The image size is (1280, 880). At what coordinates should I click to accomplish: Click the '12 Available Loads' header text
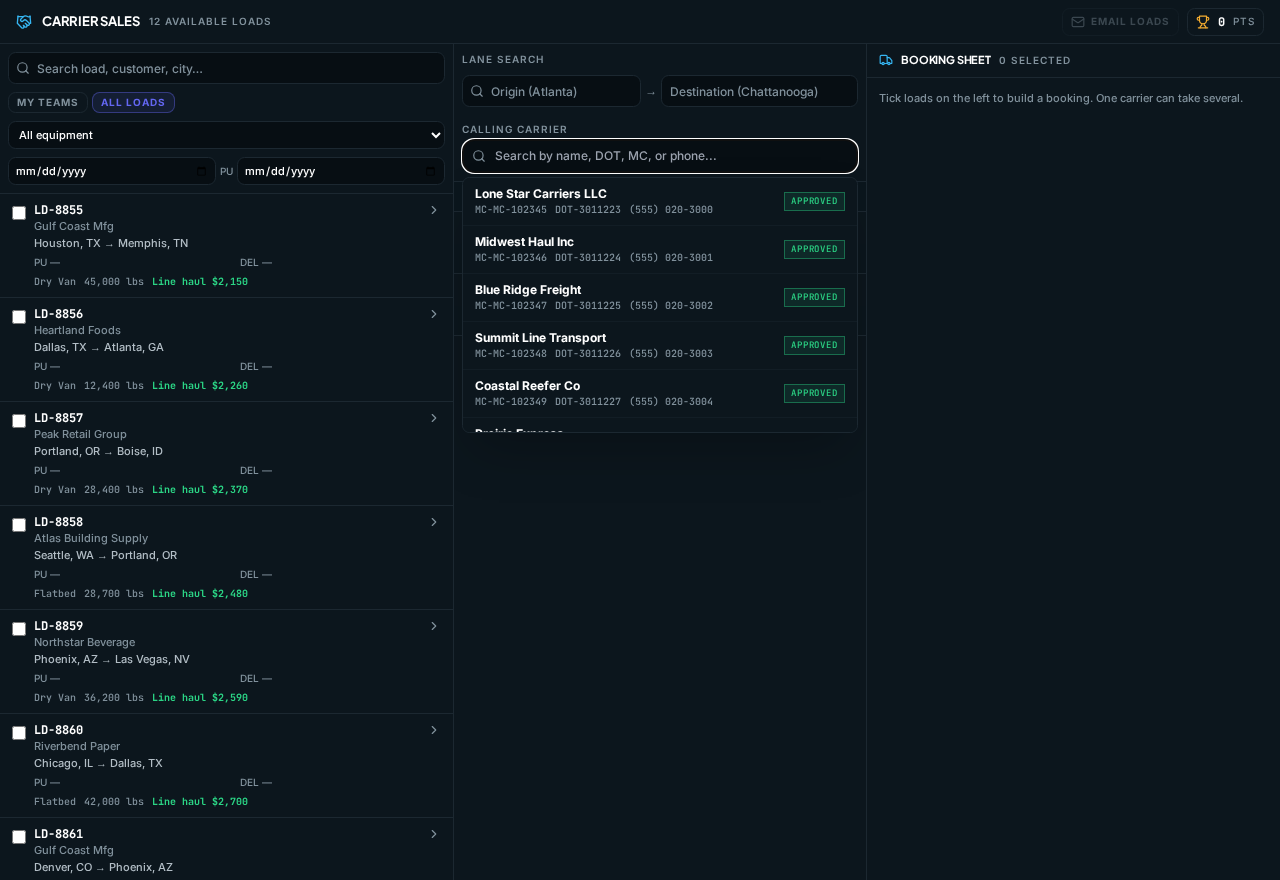[x=210, y=22]
